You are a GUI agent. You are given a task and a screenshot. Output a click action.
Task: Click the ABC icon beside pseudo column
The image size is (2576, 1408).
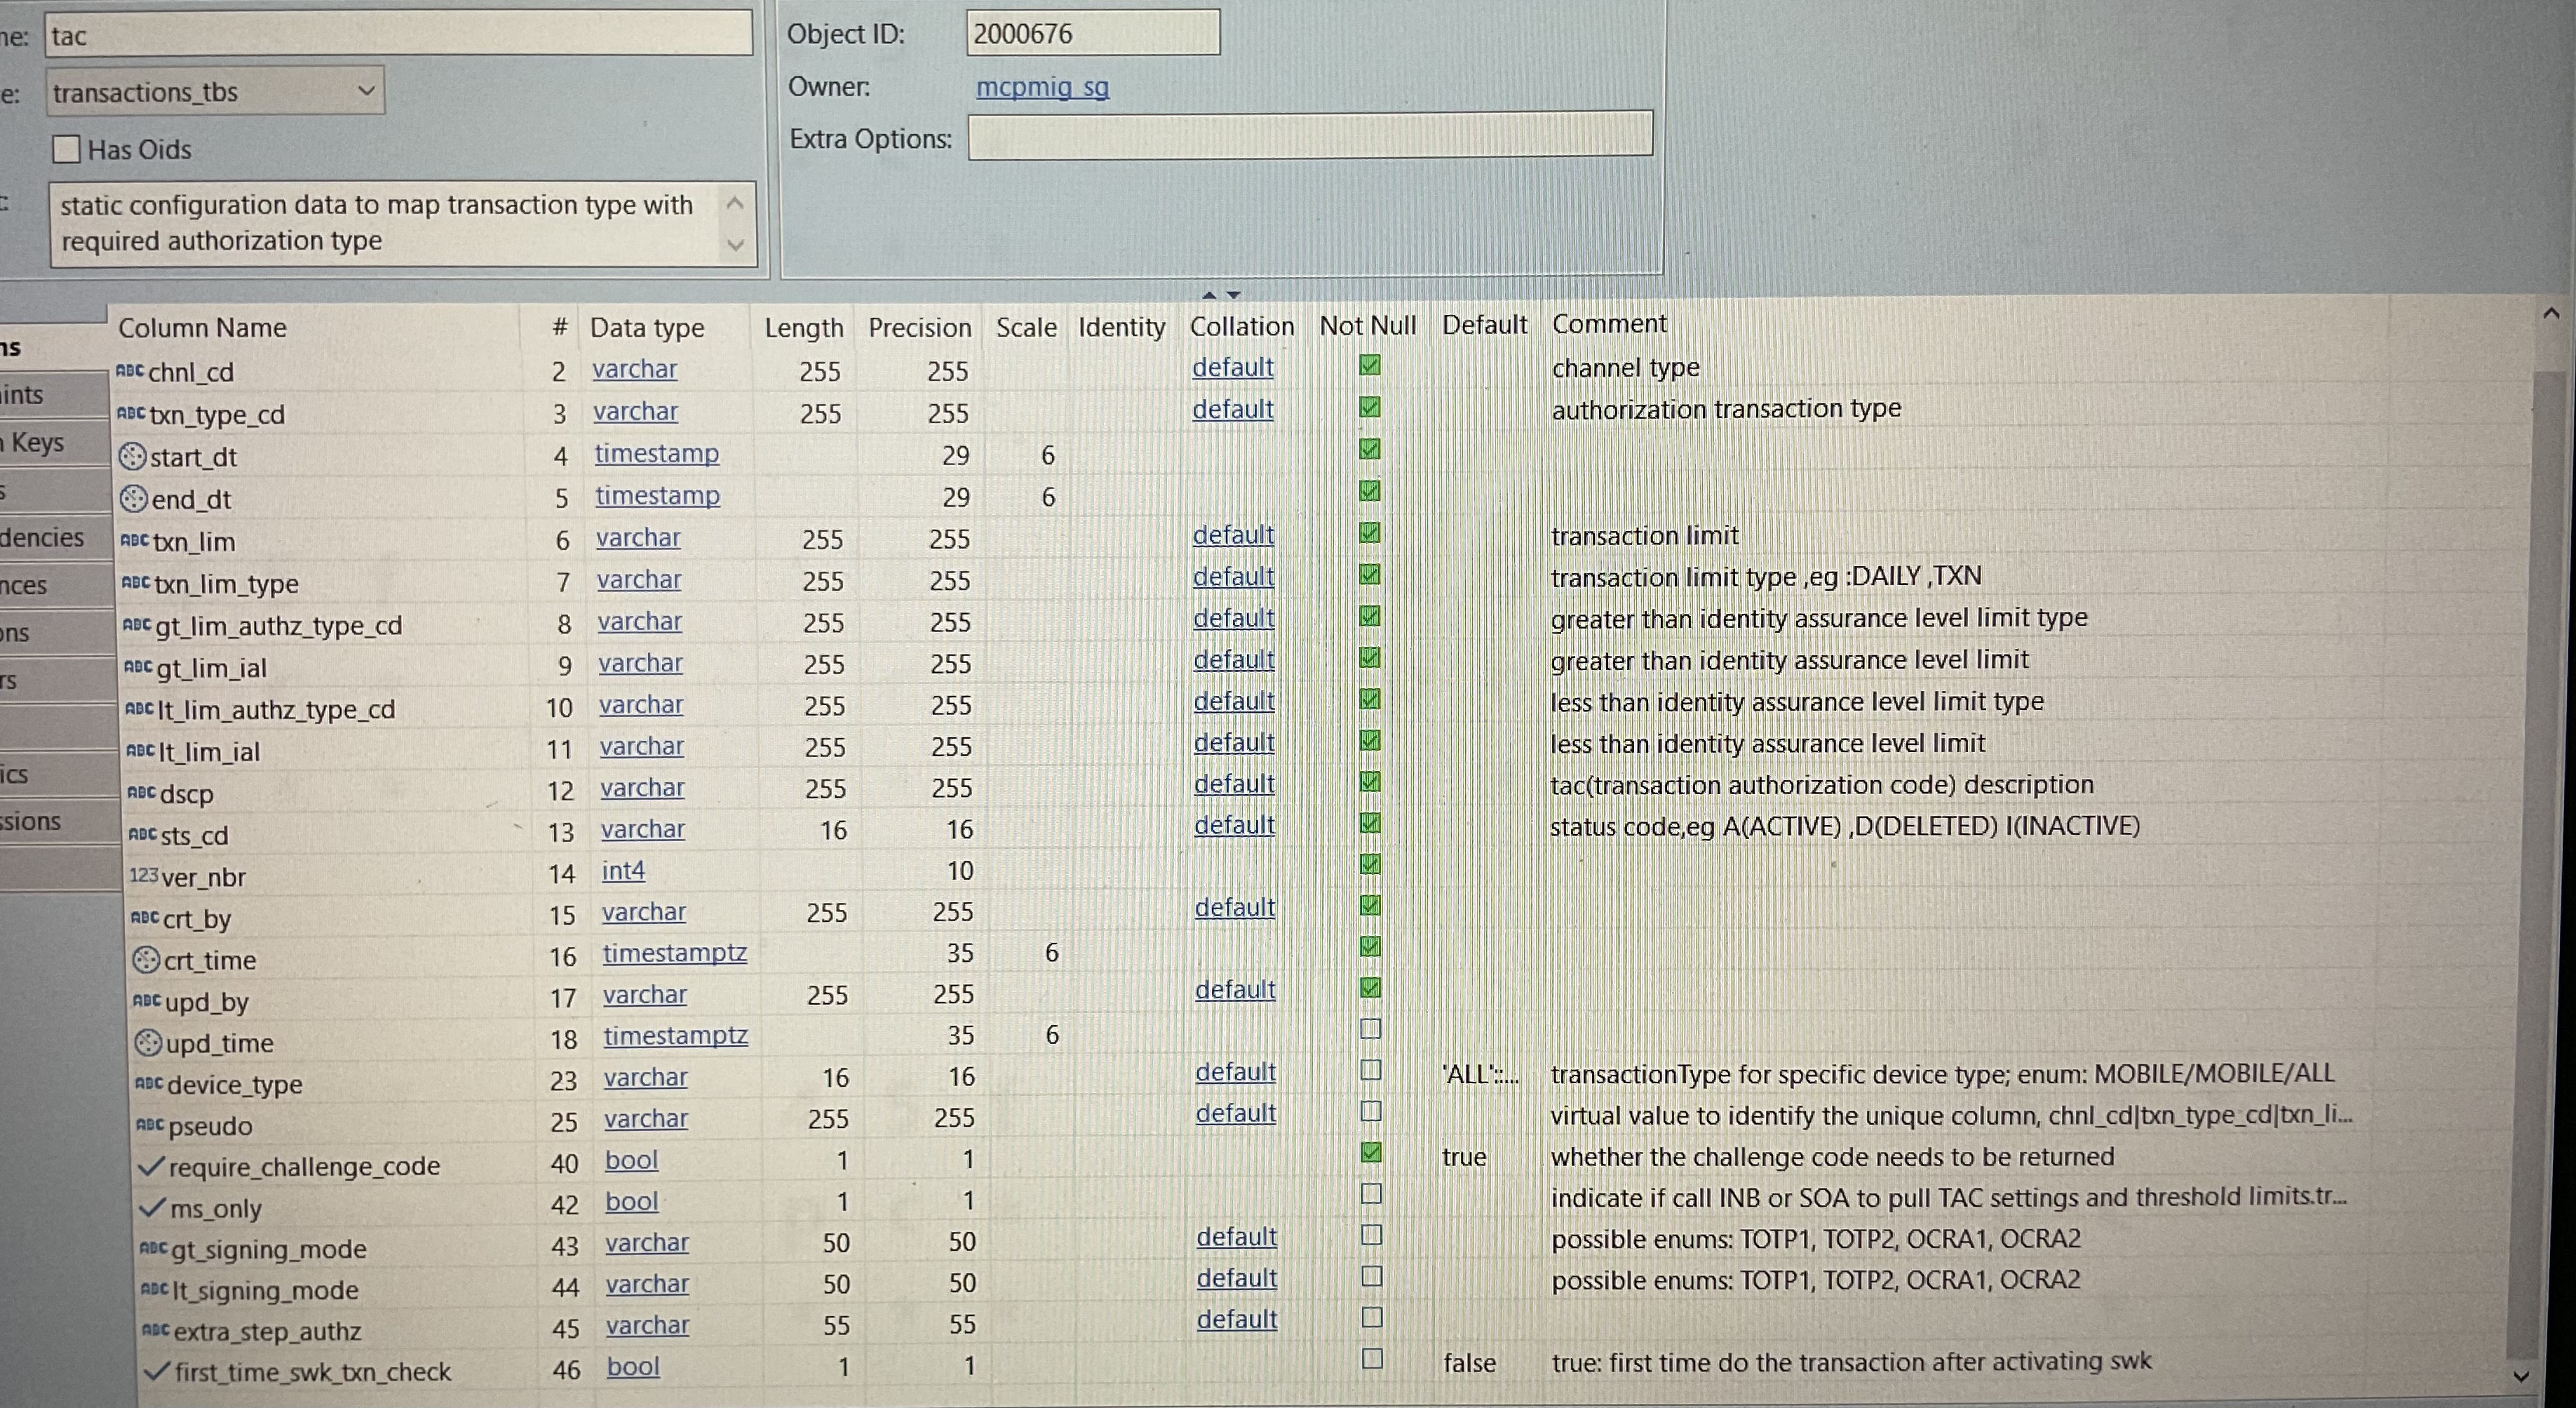[x=149, y=1125]
